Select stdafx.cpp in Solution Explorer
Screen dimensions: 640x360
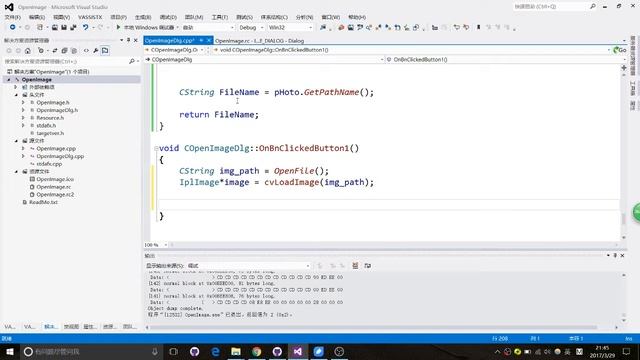[x=49, y=164]
